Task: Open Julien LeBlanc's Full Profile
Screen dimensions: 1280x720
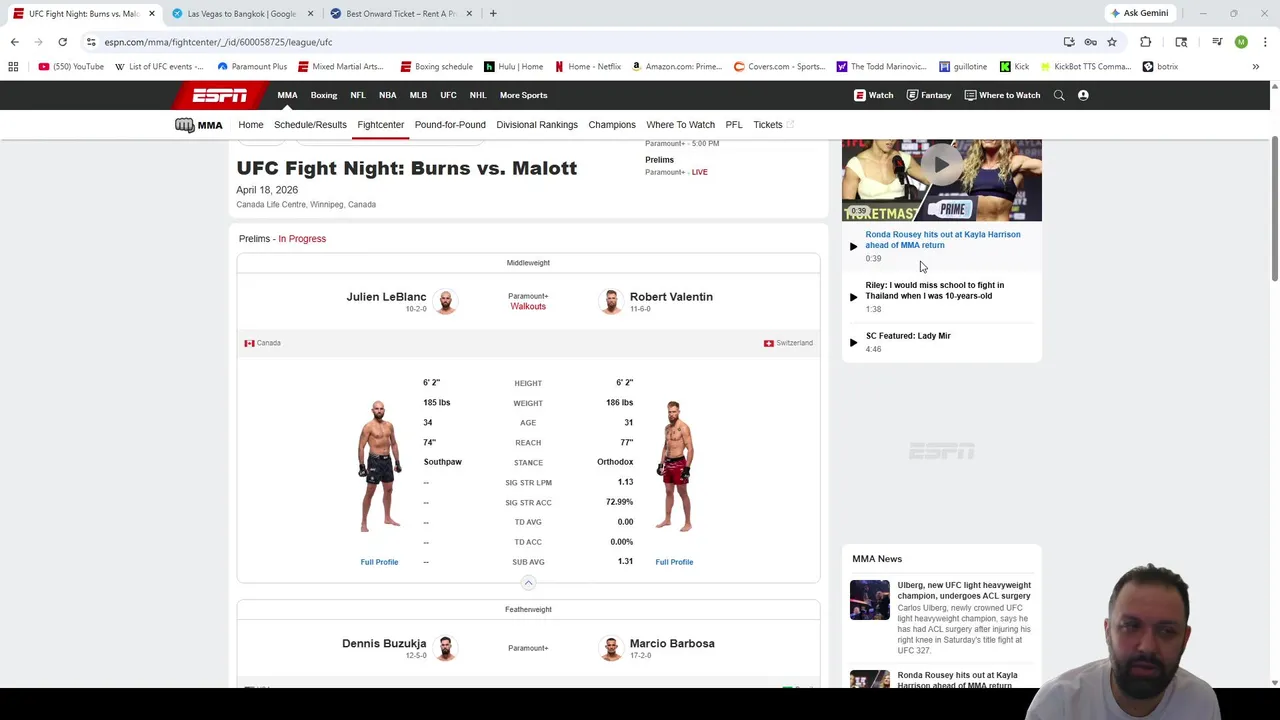Action: 379,562
